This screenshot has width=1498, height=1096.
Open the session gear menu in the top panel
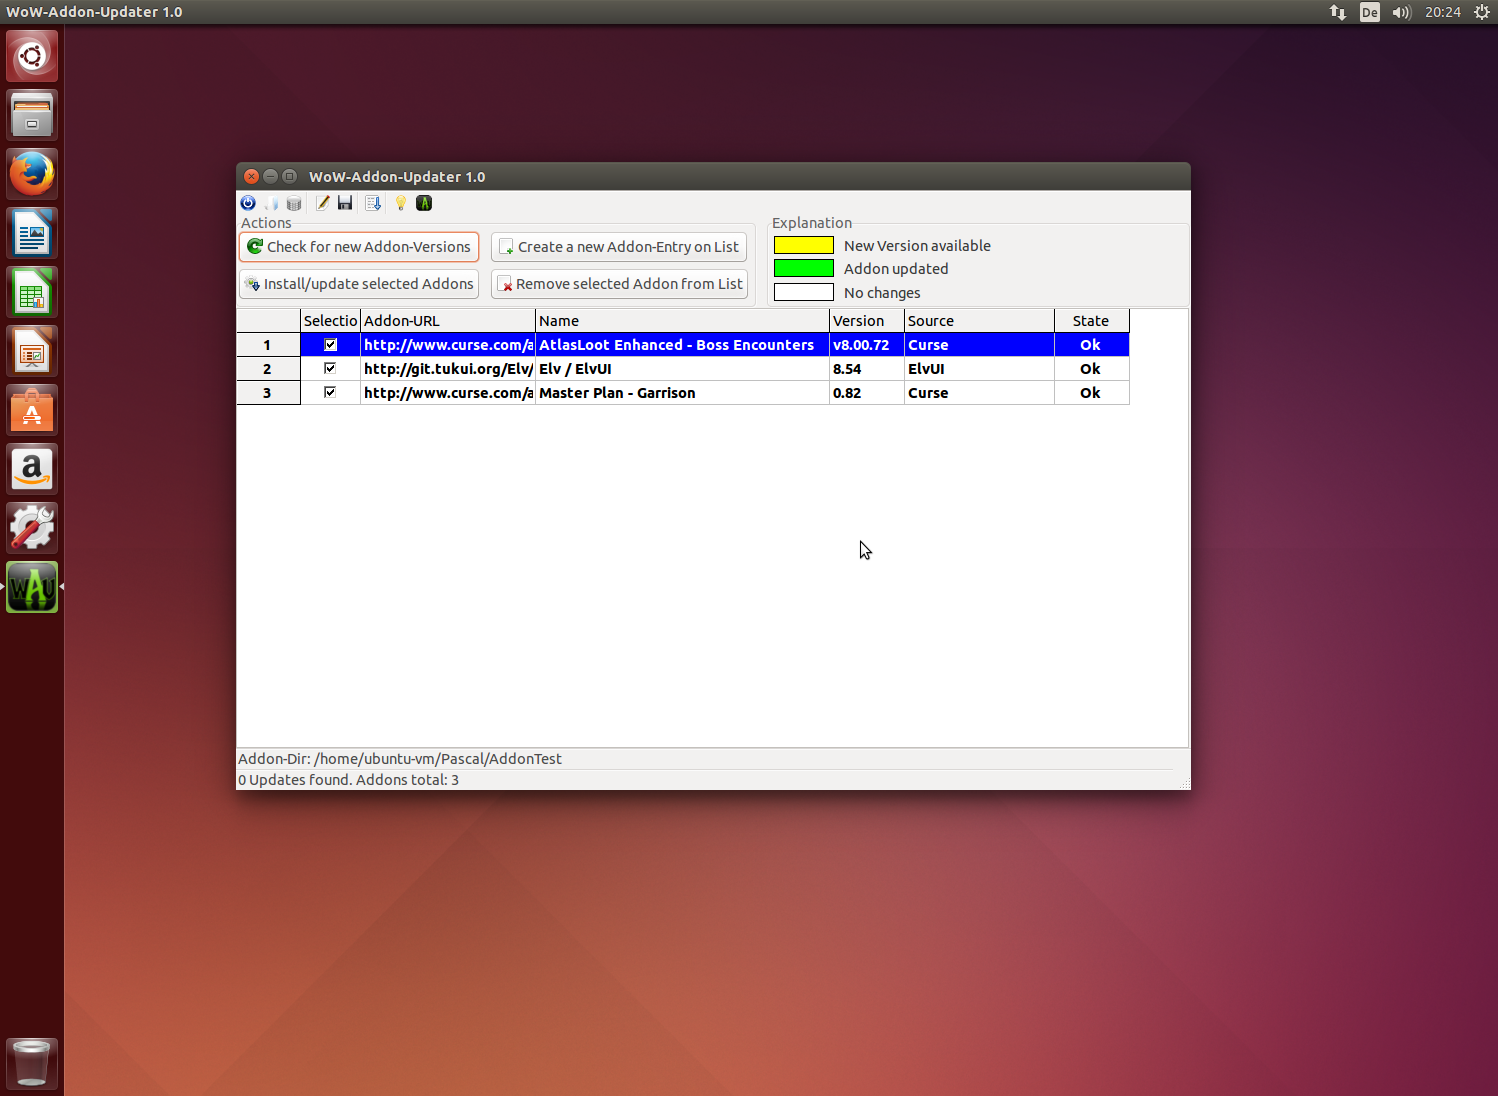(1482, 12)
